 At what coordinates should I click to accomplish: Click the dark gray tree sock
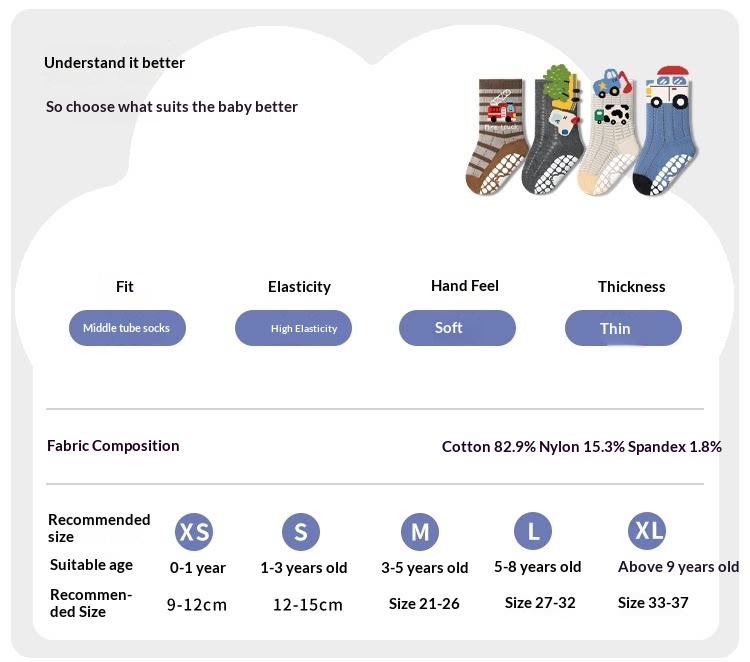pos(555,132)
